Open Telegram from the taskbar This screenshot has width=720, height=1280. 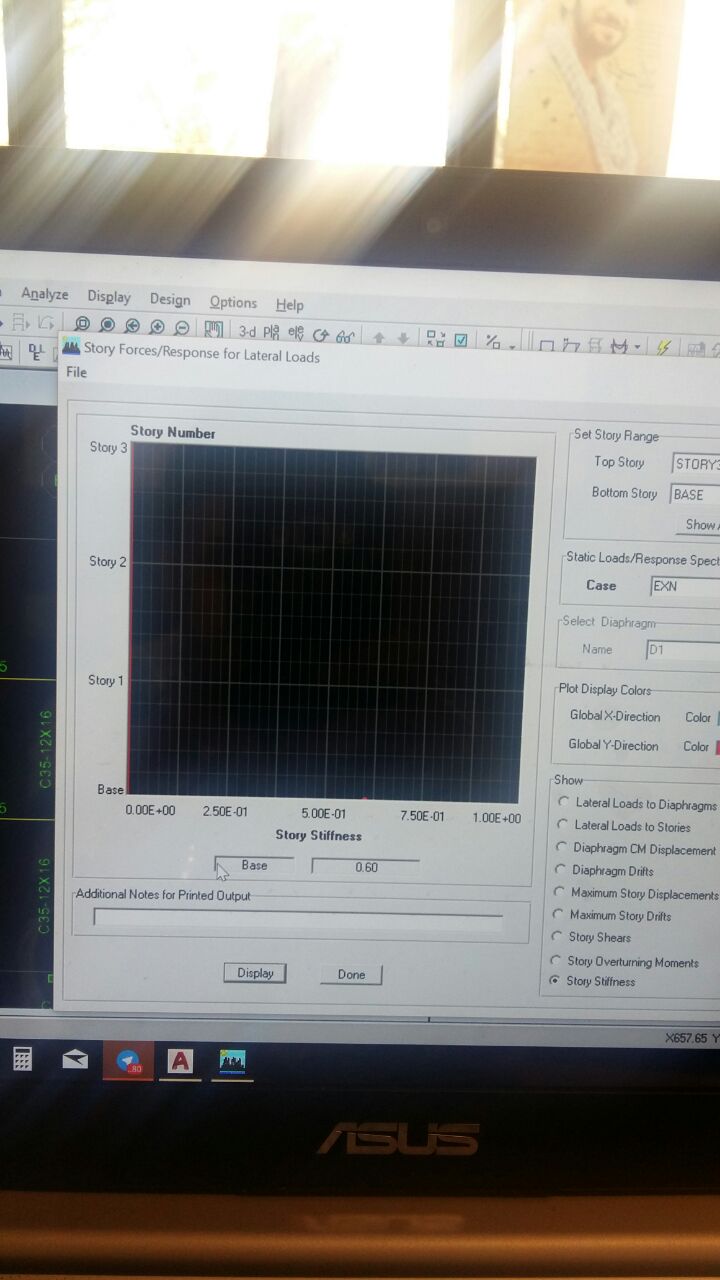point(128,1062)
